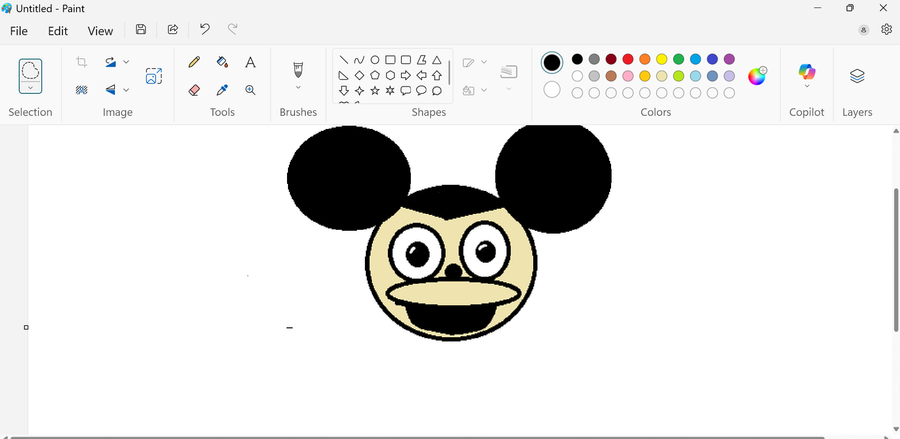Choose the Line shape
The width and height of the screenshot is (900, 439).
(x=344, y=60)
